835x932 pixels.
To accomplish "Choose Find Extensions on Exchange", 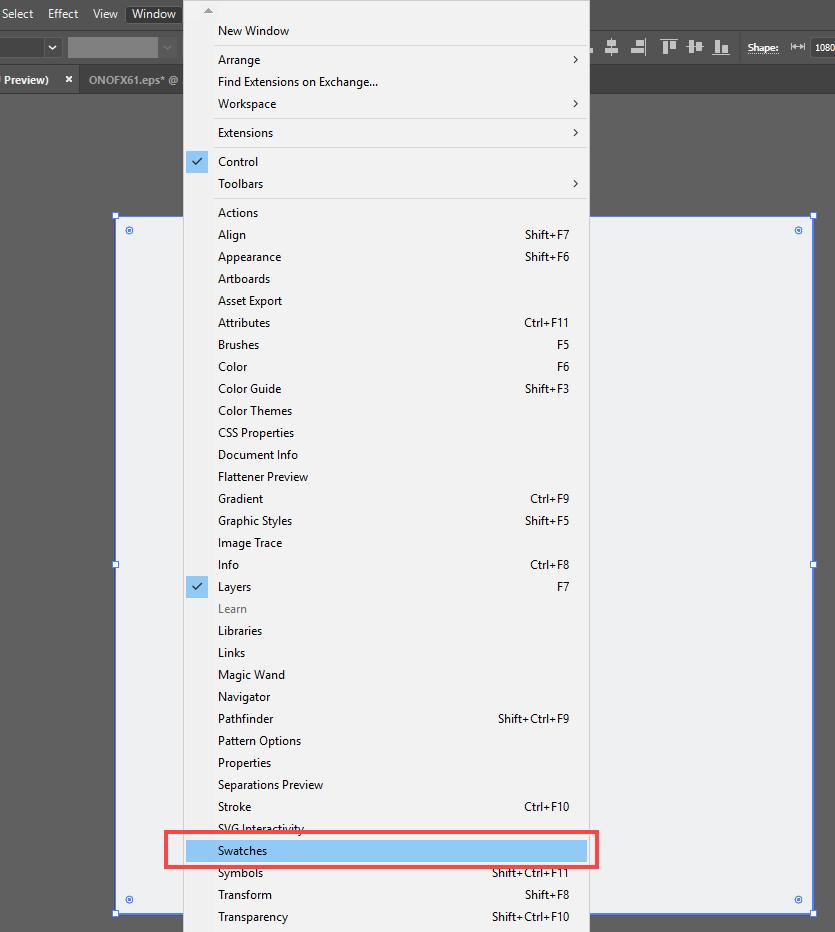I will 386,81.
